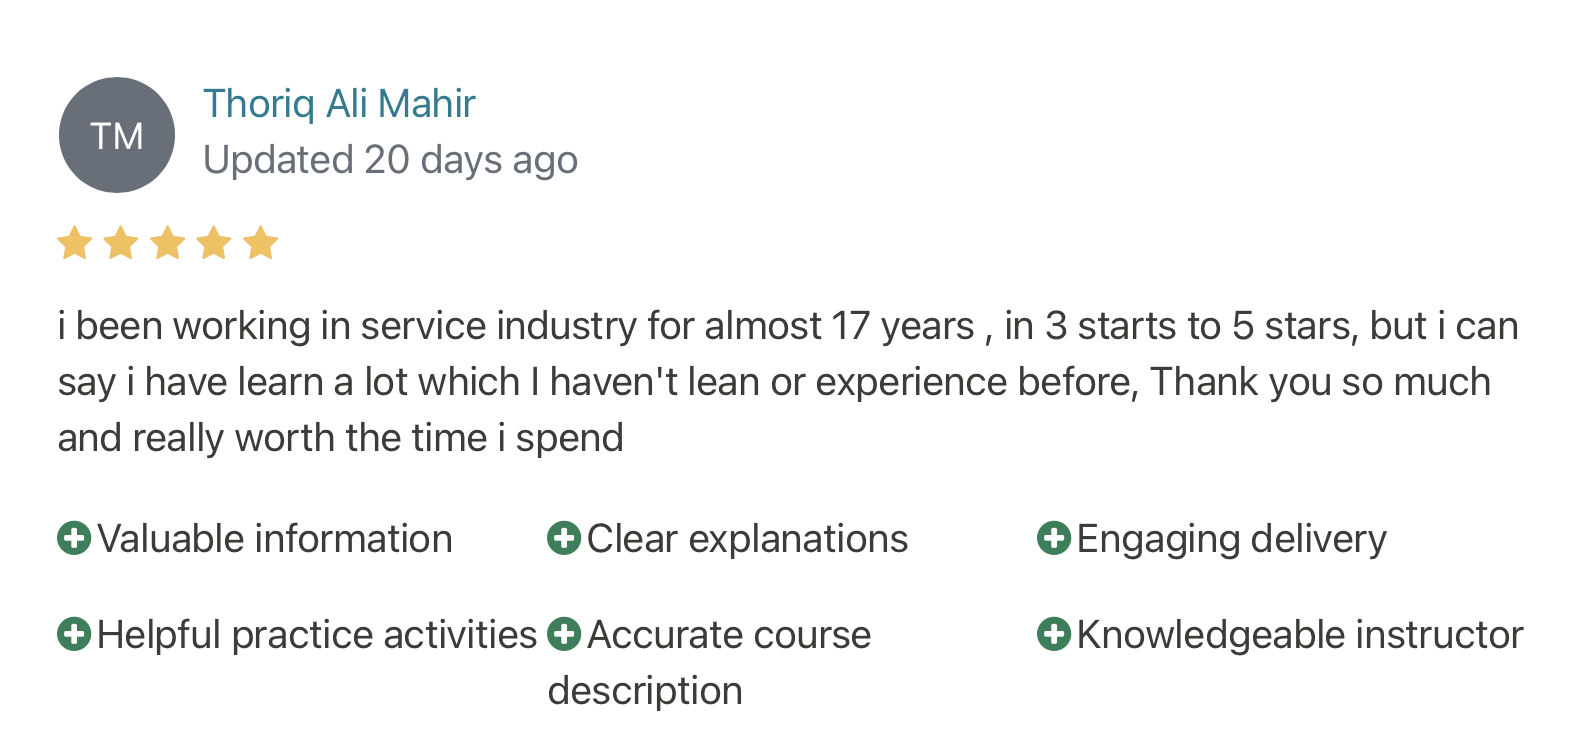Click the review text about service industry
The image size is (1592, 750).
tap(788, 382)
